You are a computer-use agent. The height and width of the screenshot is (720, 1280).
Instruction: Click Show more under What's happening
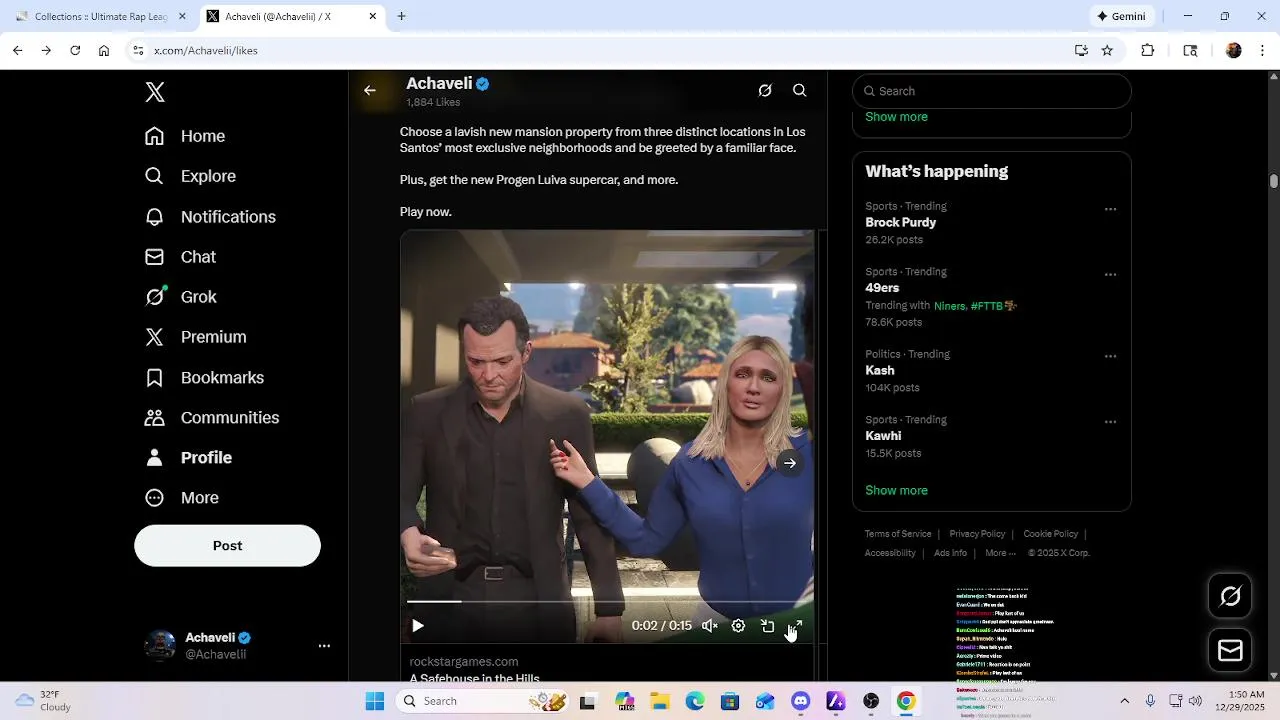click(896, 491)
